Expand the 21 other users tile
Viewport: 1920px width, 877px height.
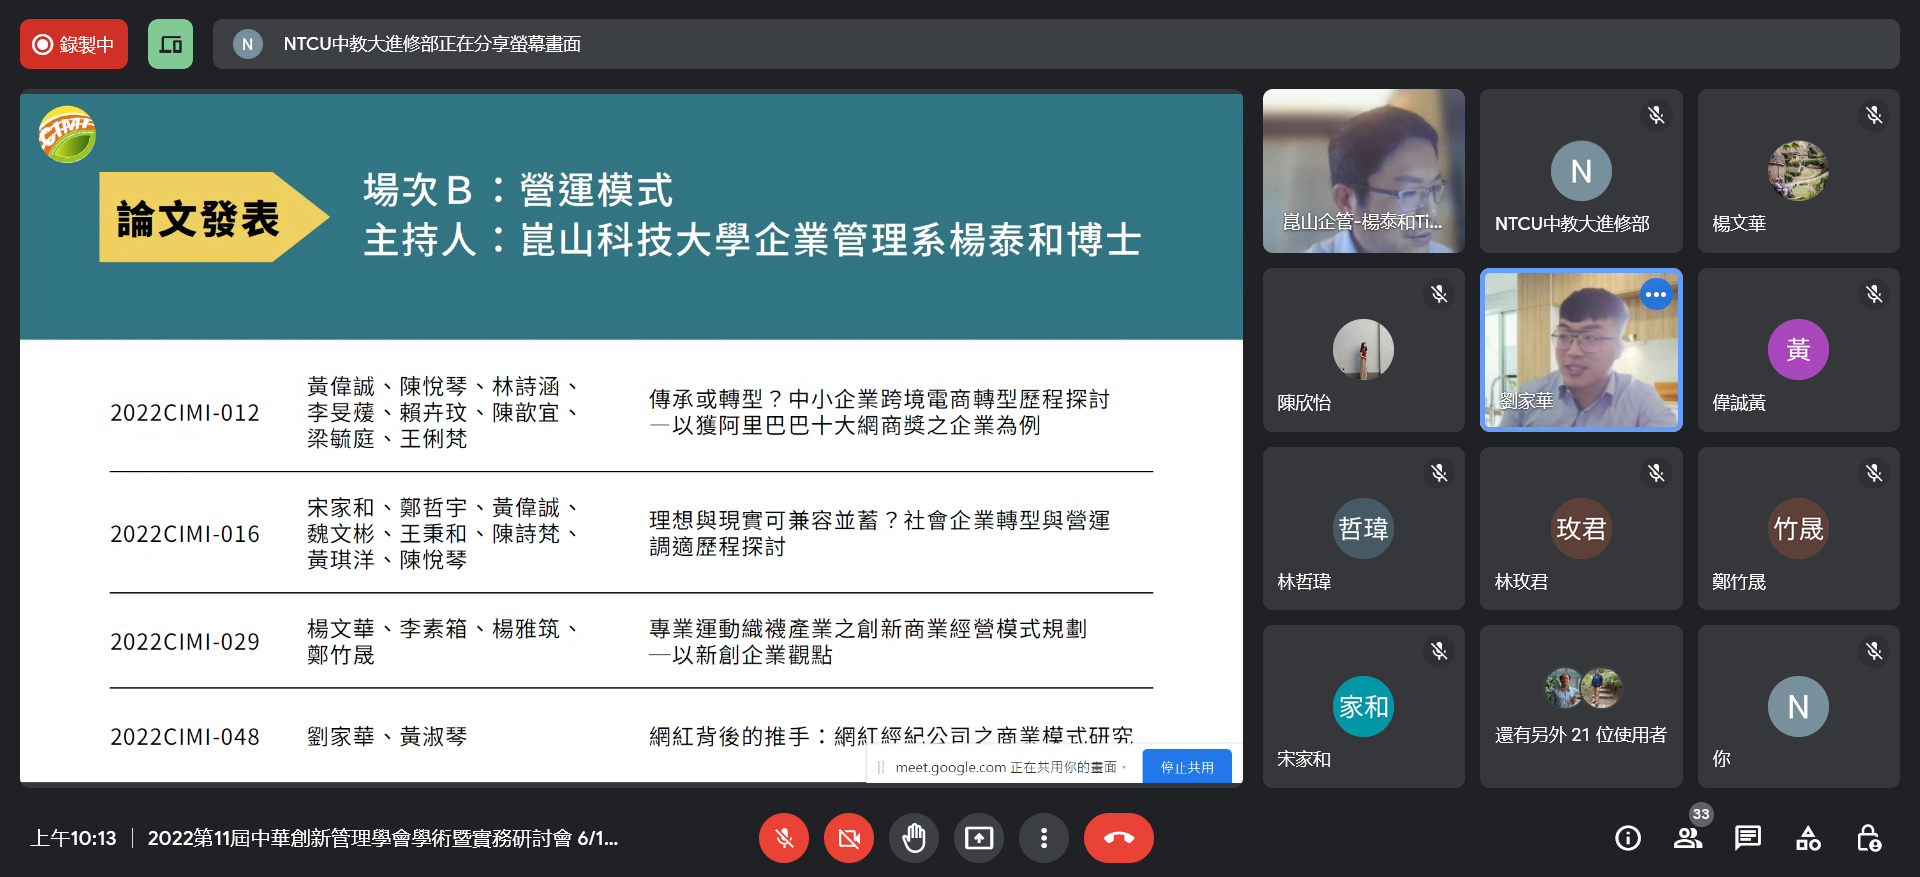[1581, 707]
